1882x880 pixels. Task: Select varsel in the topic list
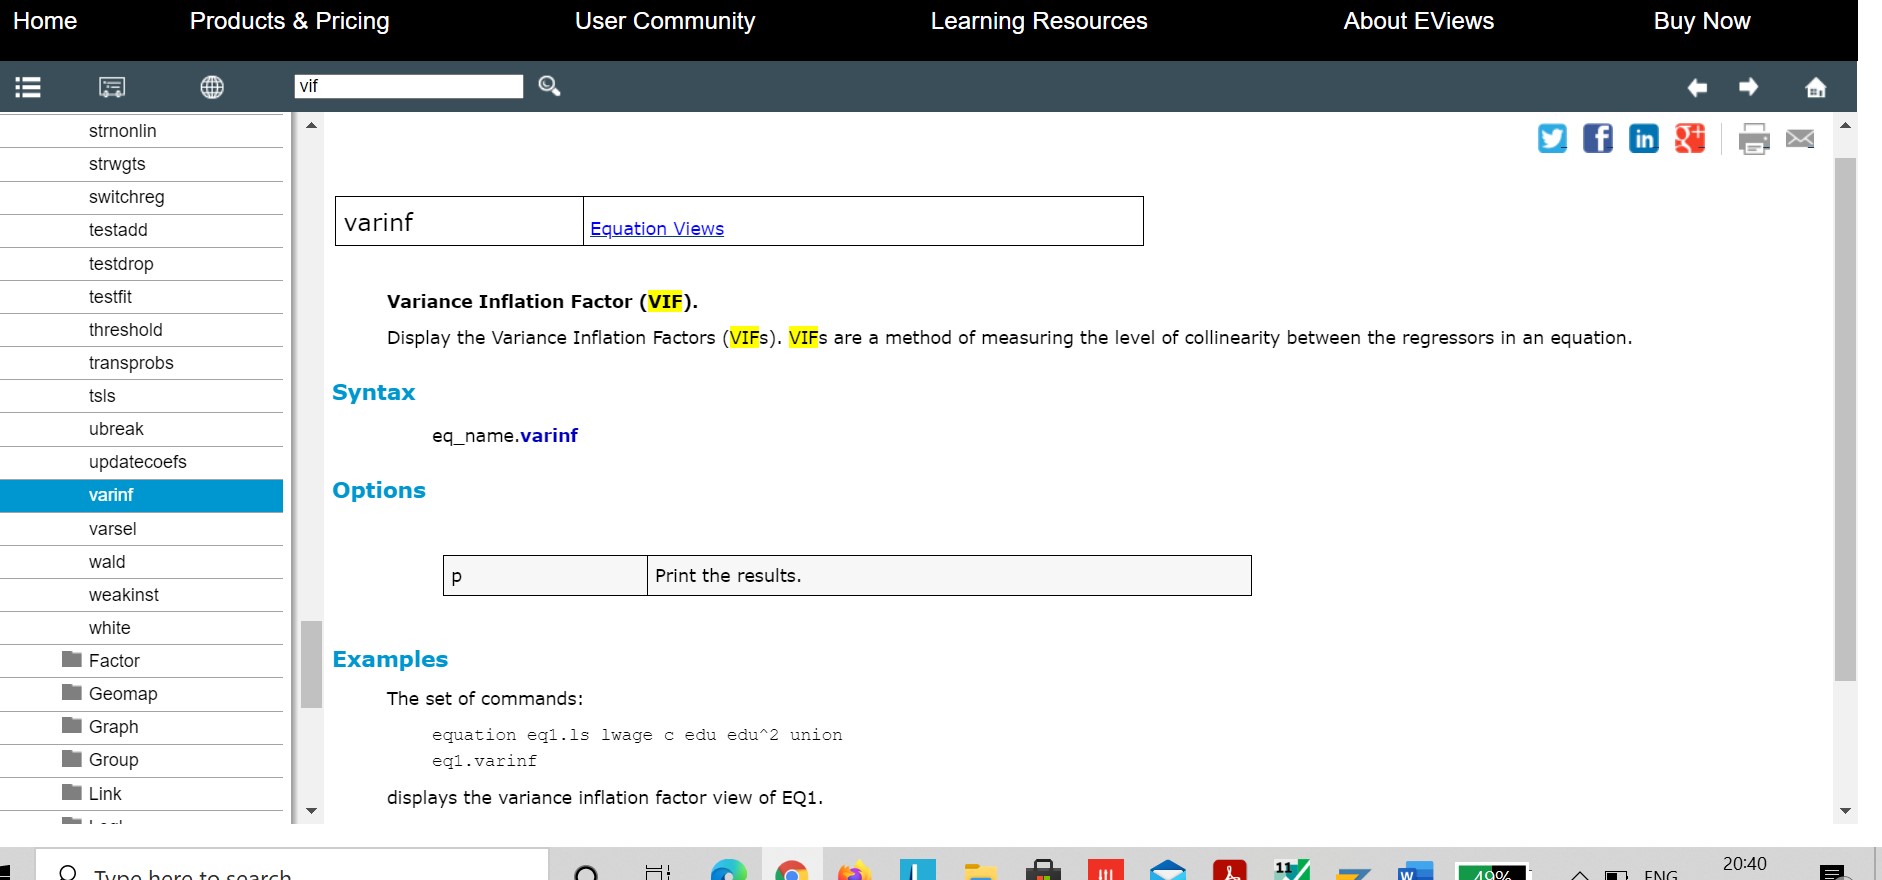click(112, 529)
